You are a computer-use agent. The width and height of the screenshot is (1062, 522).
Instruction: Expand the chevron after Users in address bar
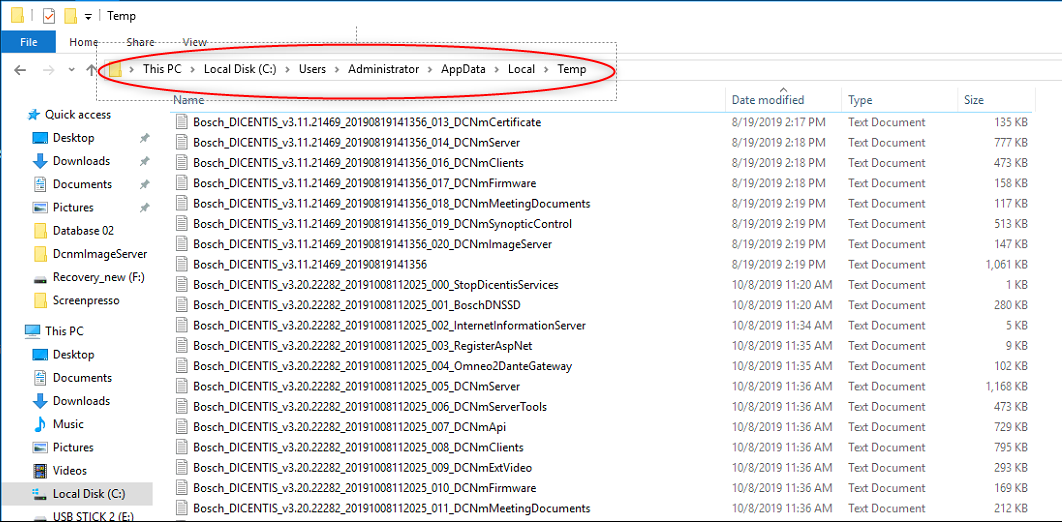(337, 69)
